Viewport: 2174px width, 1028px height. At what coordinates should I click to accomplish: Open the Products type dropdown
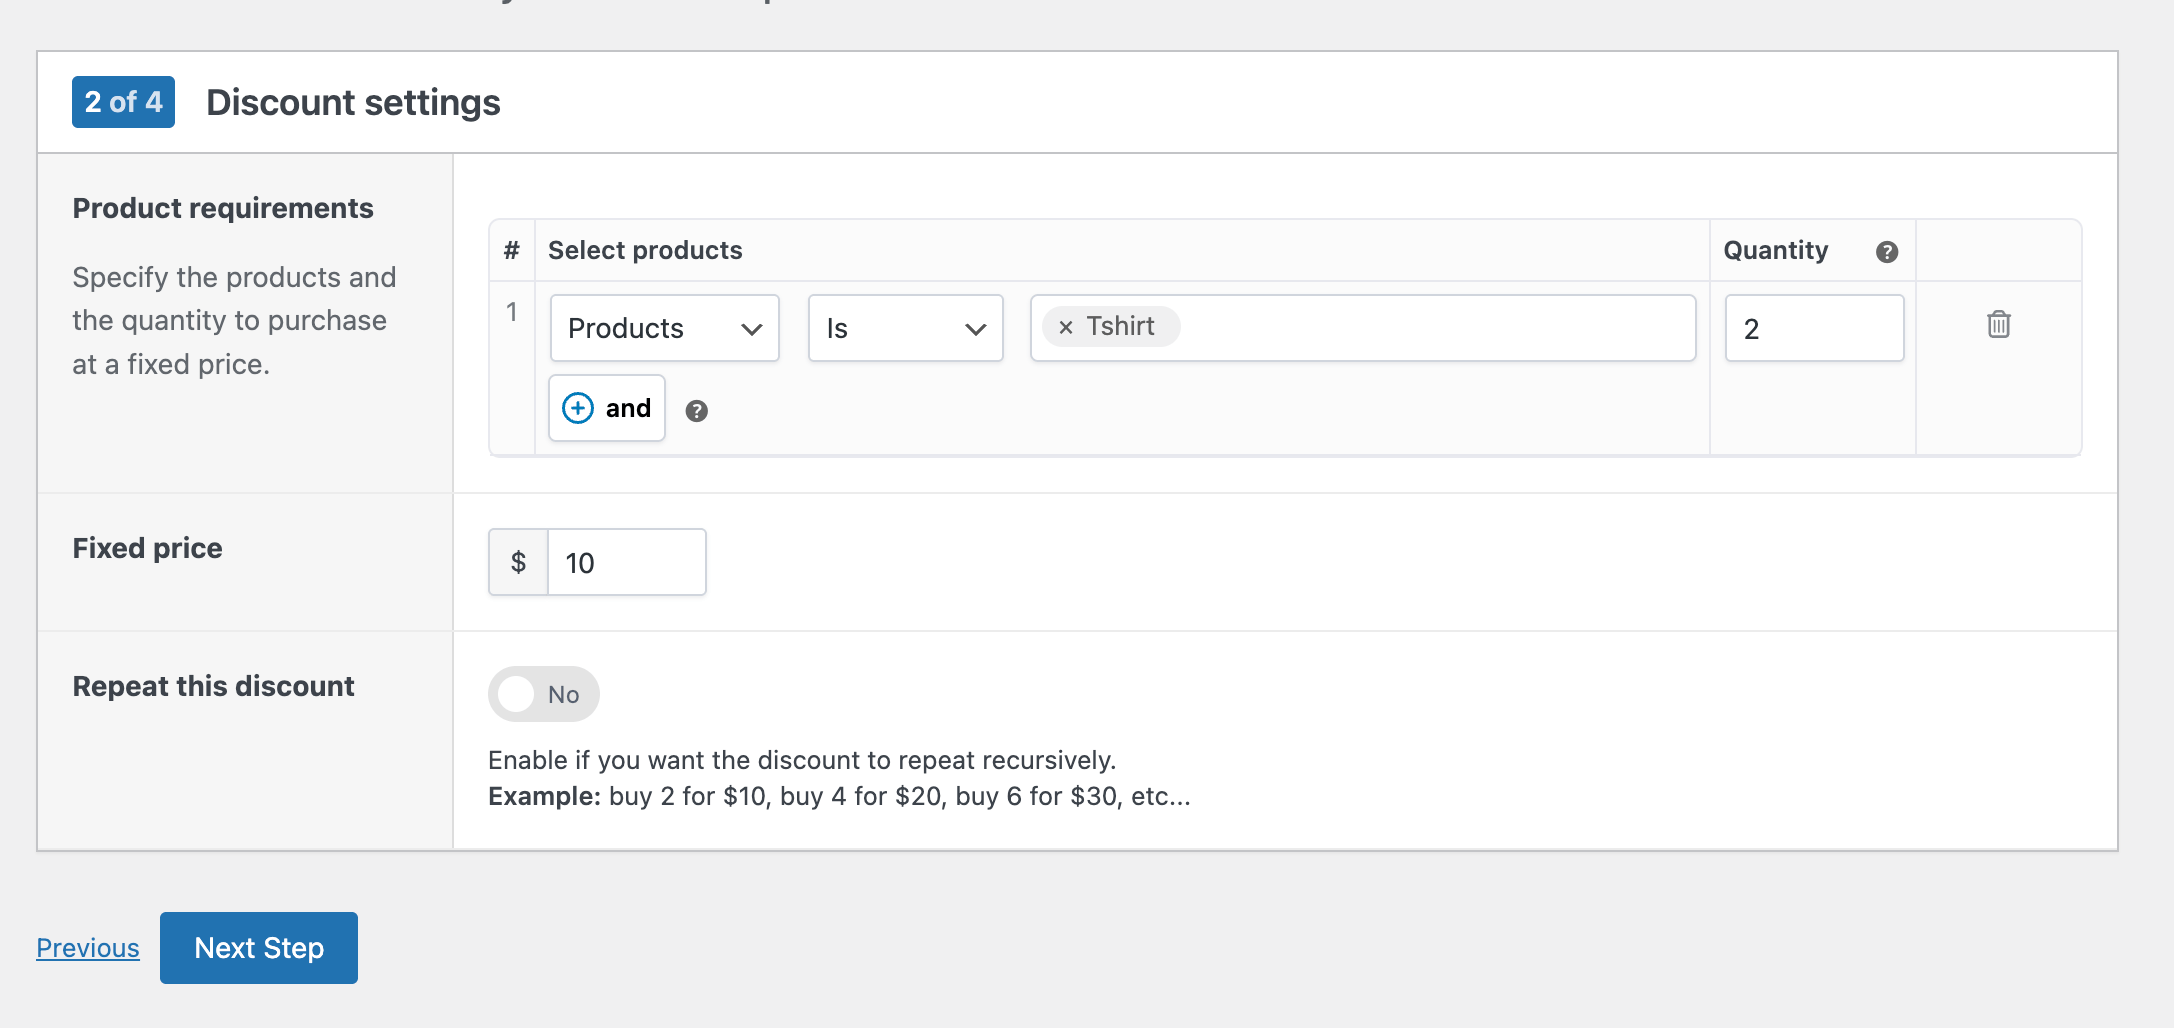click(x=664, y=328)
